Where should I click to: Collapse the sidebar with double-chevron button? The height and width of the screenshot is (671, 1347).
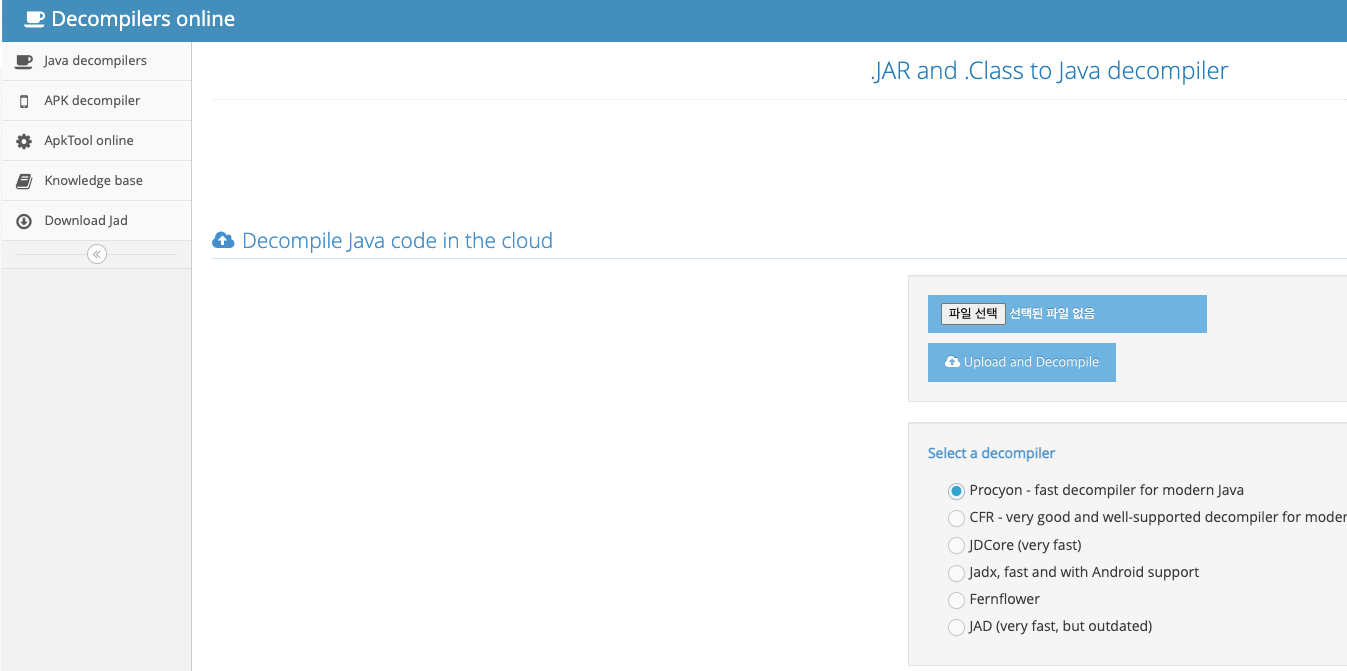[x=97, y=254]
